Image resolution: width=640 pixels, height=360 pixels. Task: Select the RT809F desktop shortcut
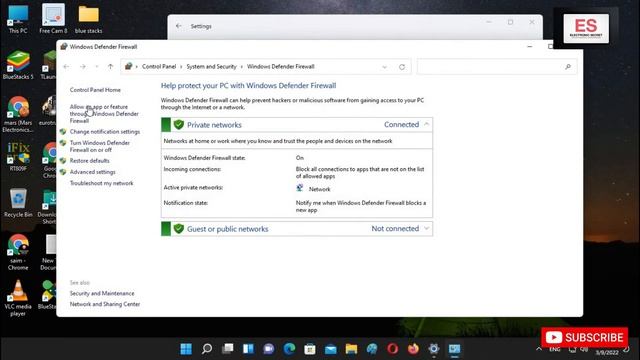tap(18, 157)
